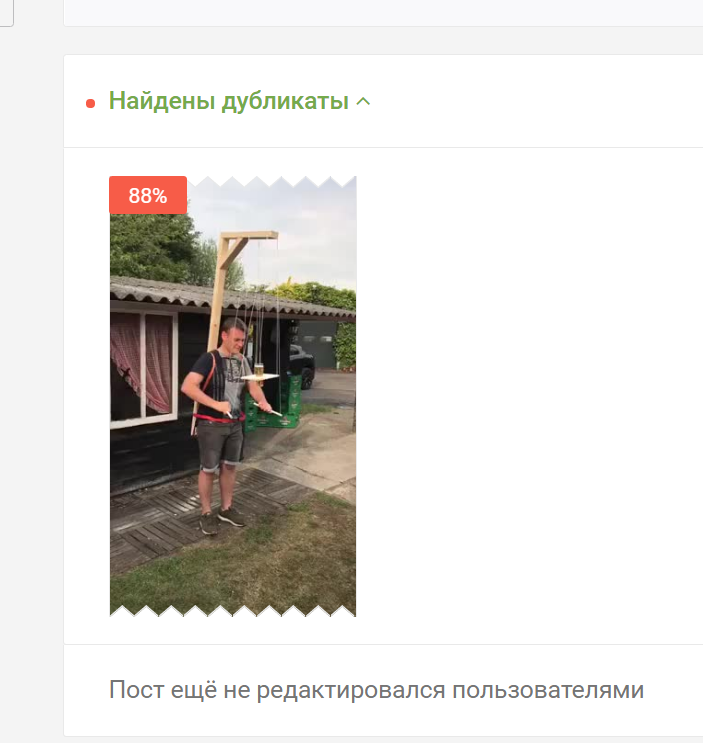Viewport: 703px width, 743px height.
Task: Click the beer glass on the hanging tray
Action: click(259, 369)
